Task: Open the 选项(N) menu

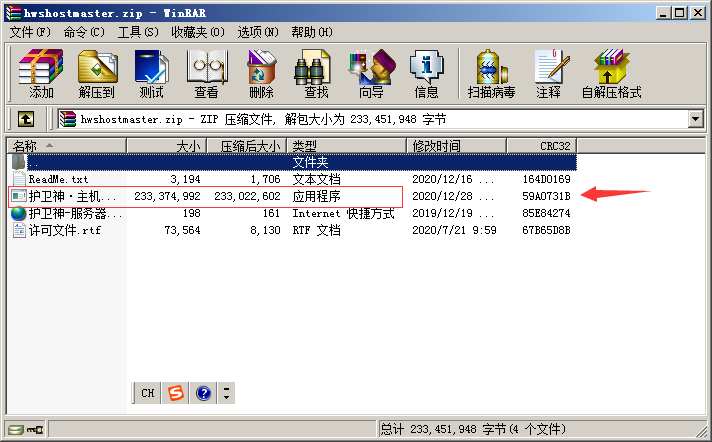Action: (256, 32)
